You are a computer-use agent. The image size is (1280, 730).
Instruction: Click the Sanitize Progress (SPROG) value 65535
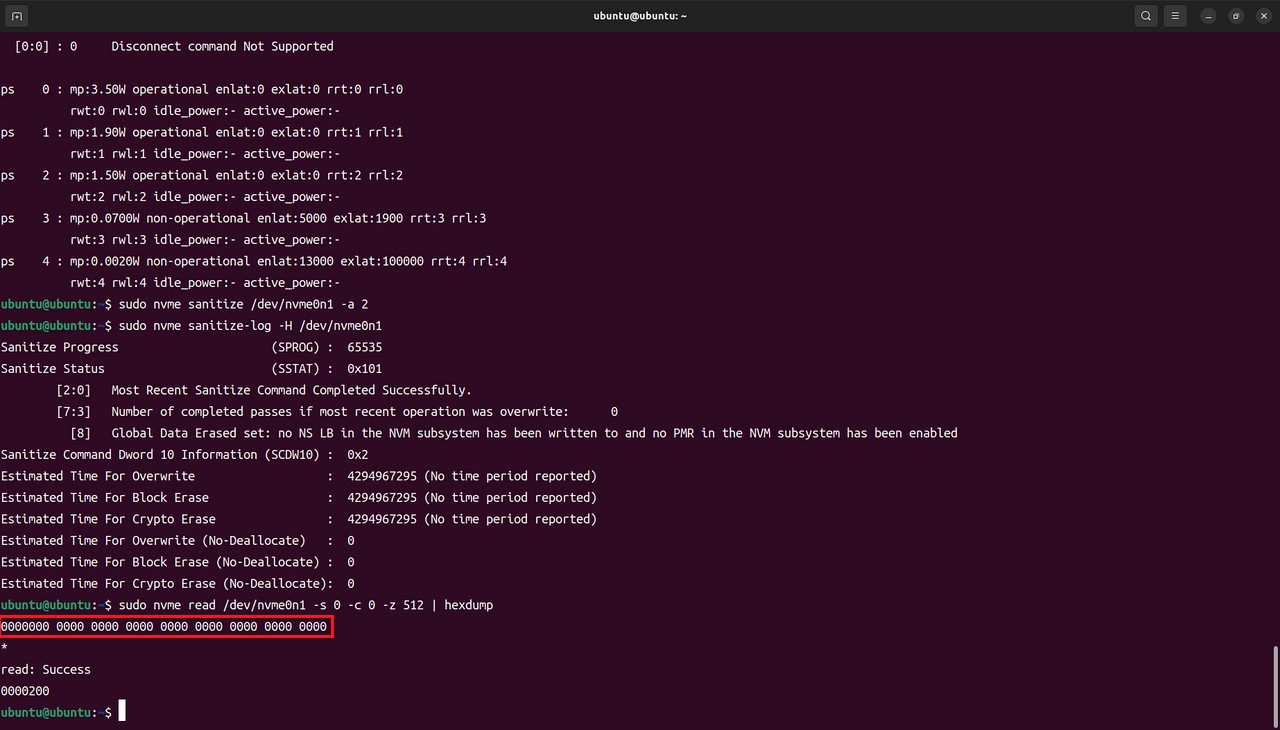(x=365, y=347)
